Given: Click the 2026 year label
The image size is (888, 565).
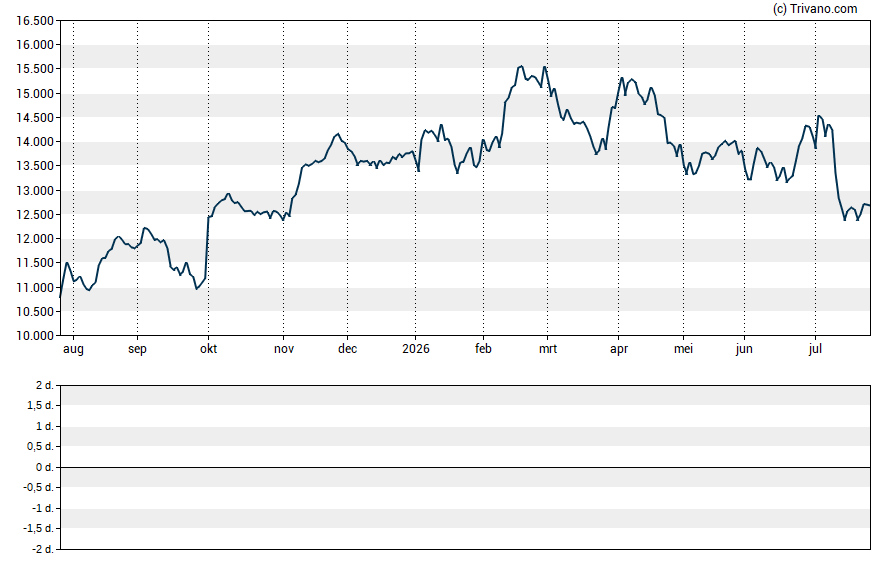Looking at the screenshot, I should pyautogui.click(x=416, y=349).
